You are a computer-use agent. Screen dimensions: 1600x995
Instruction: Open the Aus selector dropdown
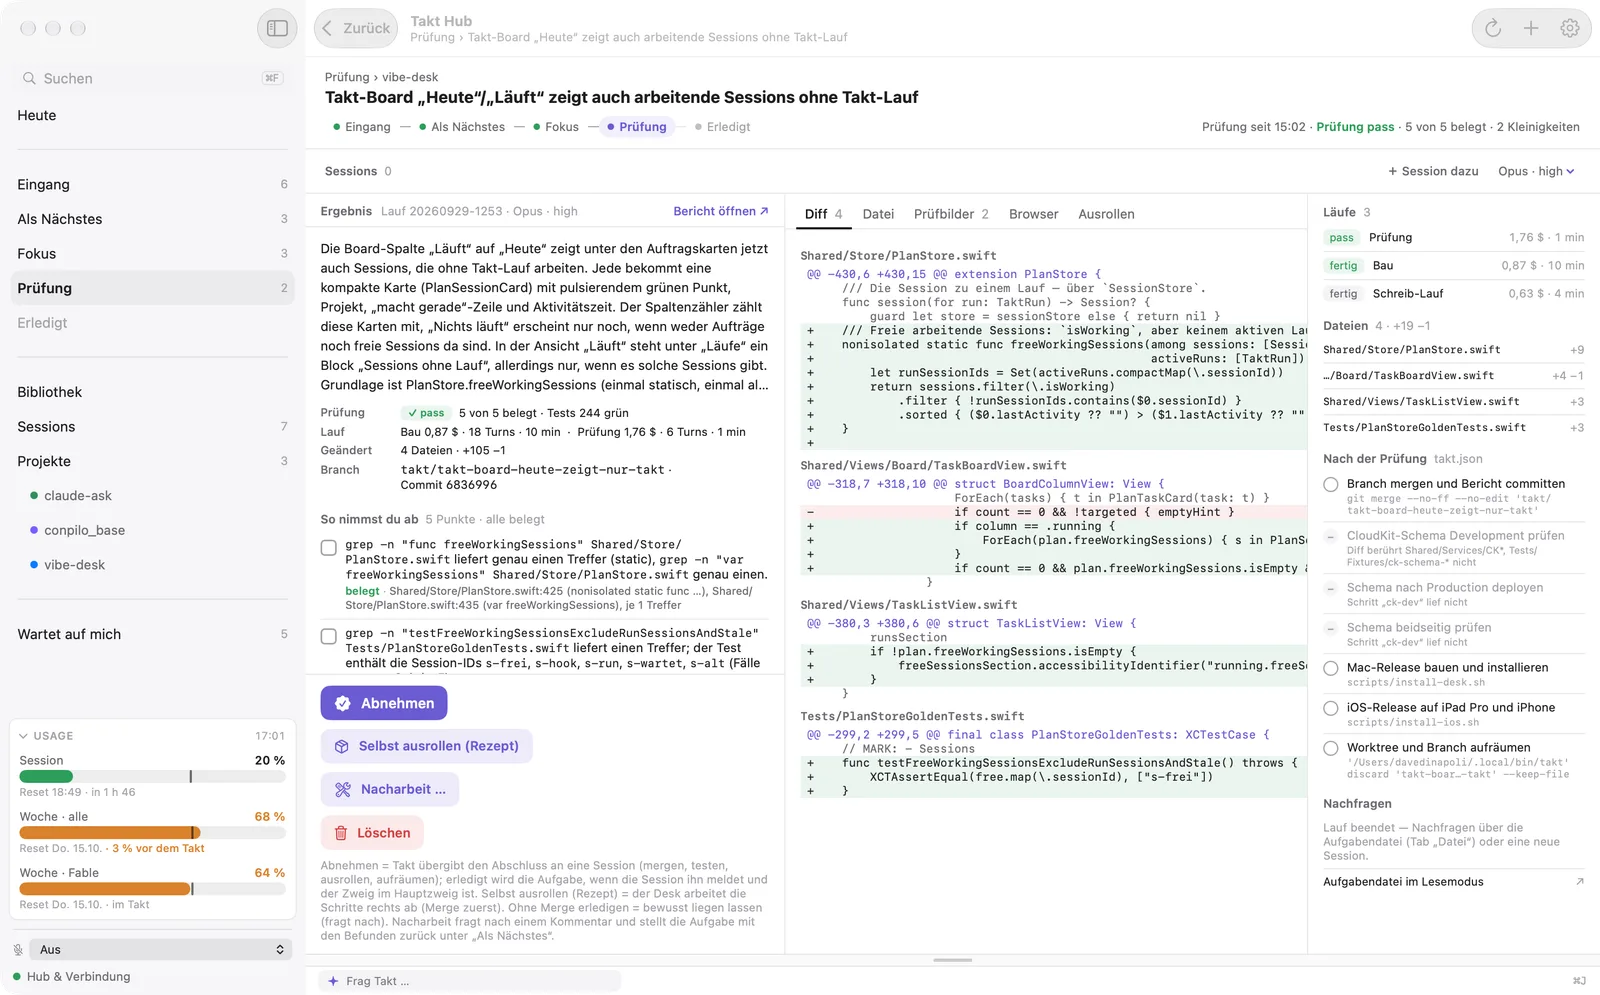coord(161,950)
